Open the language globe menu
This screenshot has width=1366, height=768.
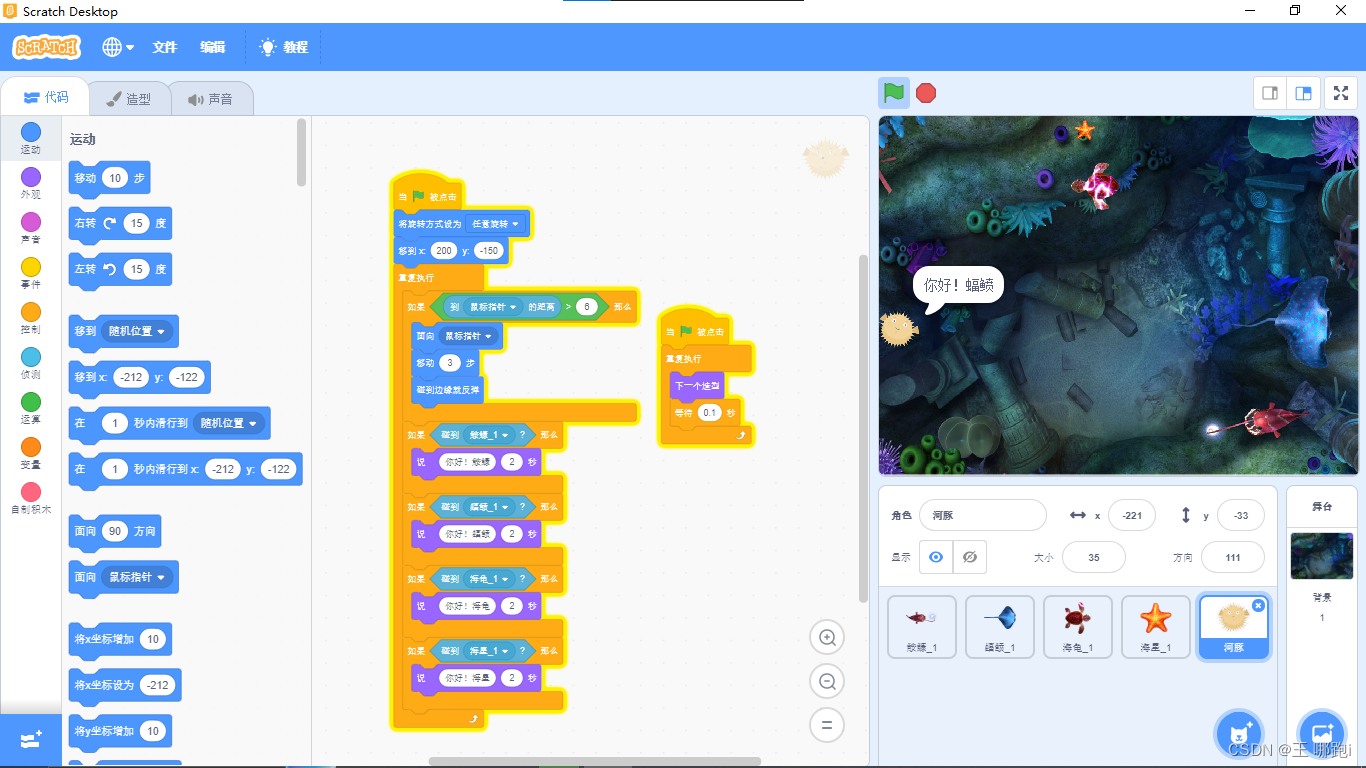point(118,47)
